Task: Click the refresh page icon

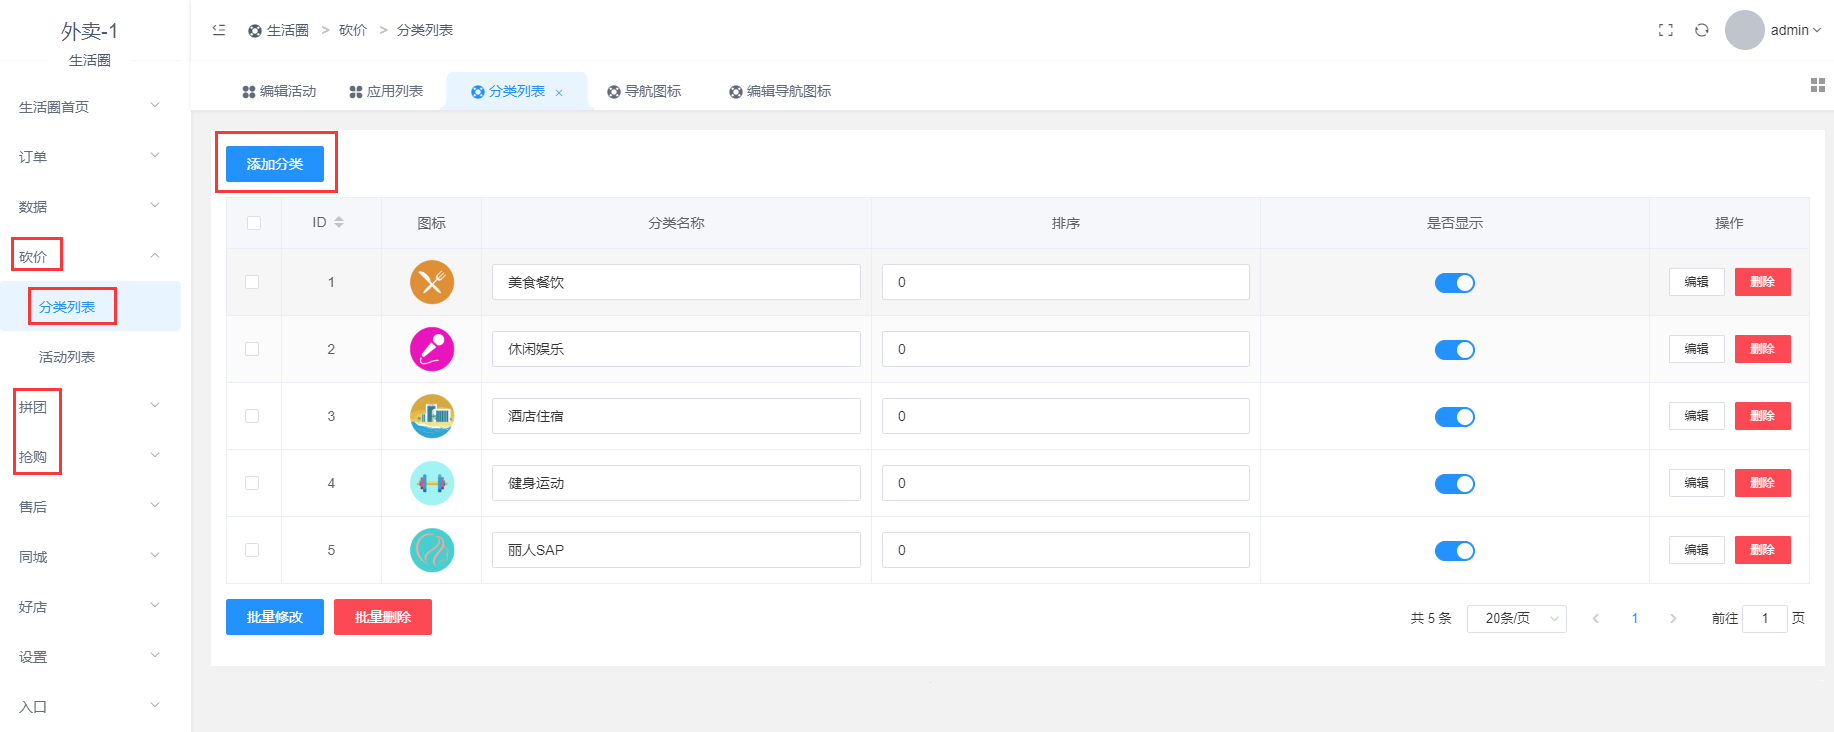Action: click(x=1701, y=30)
